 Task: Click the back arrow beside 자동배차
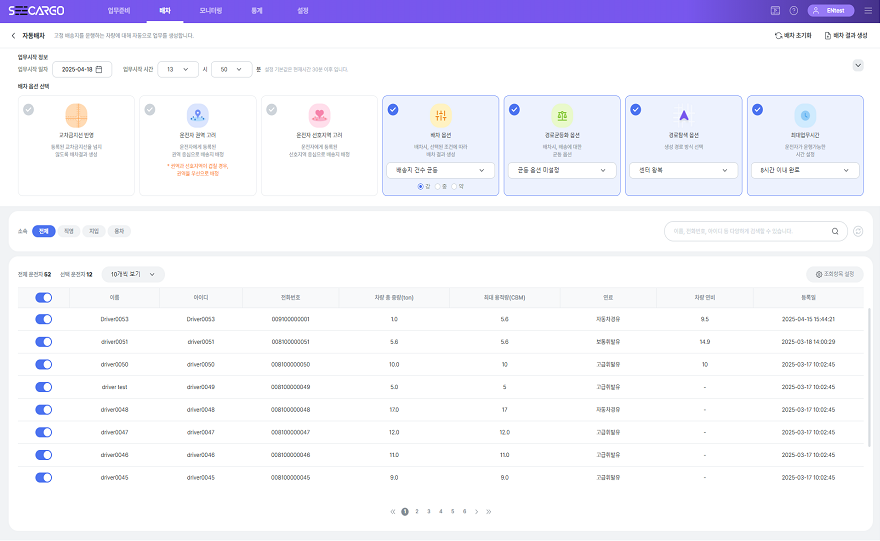click(13, 35)
